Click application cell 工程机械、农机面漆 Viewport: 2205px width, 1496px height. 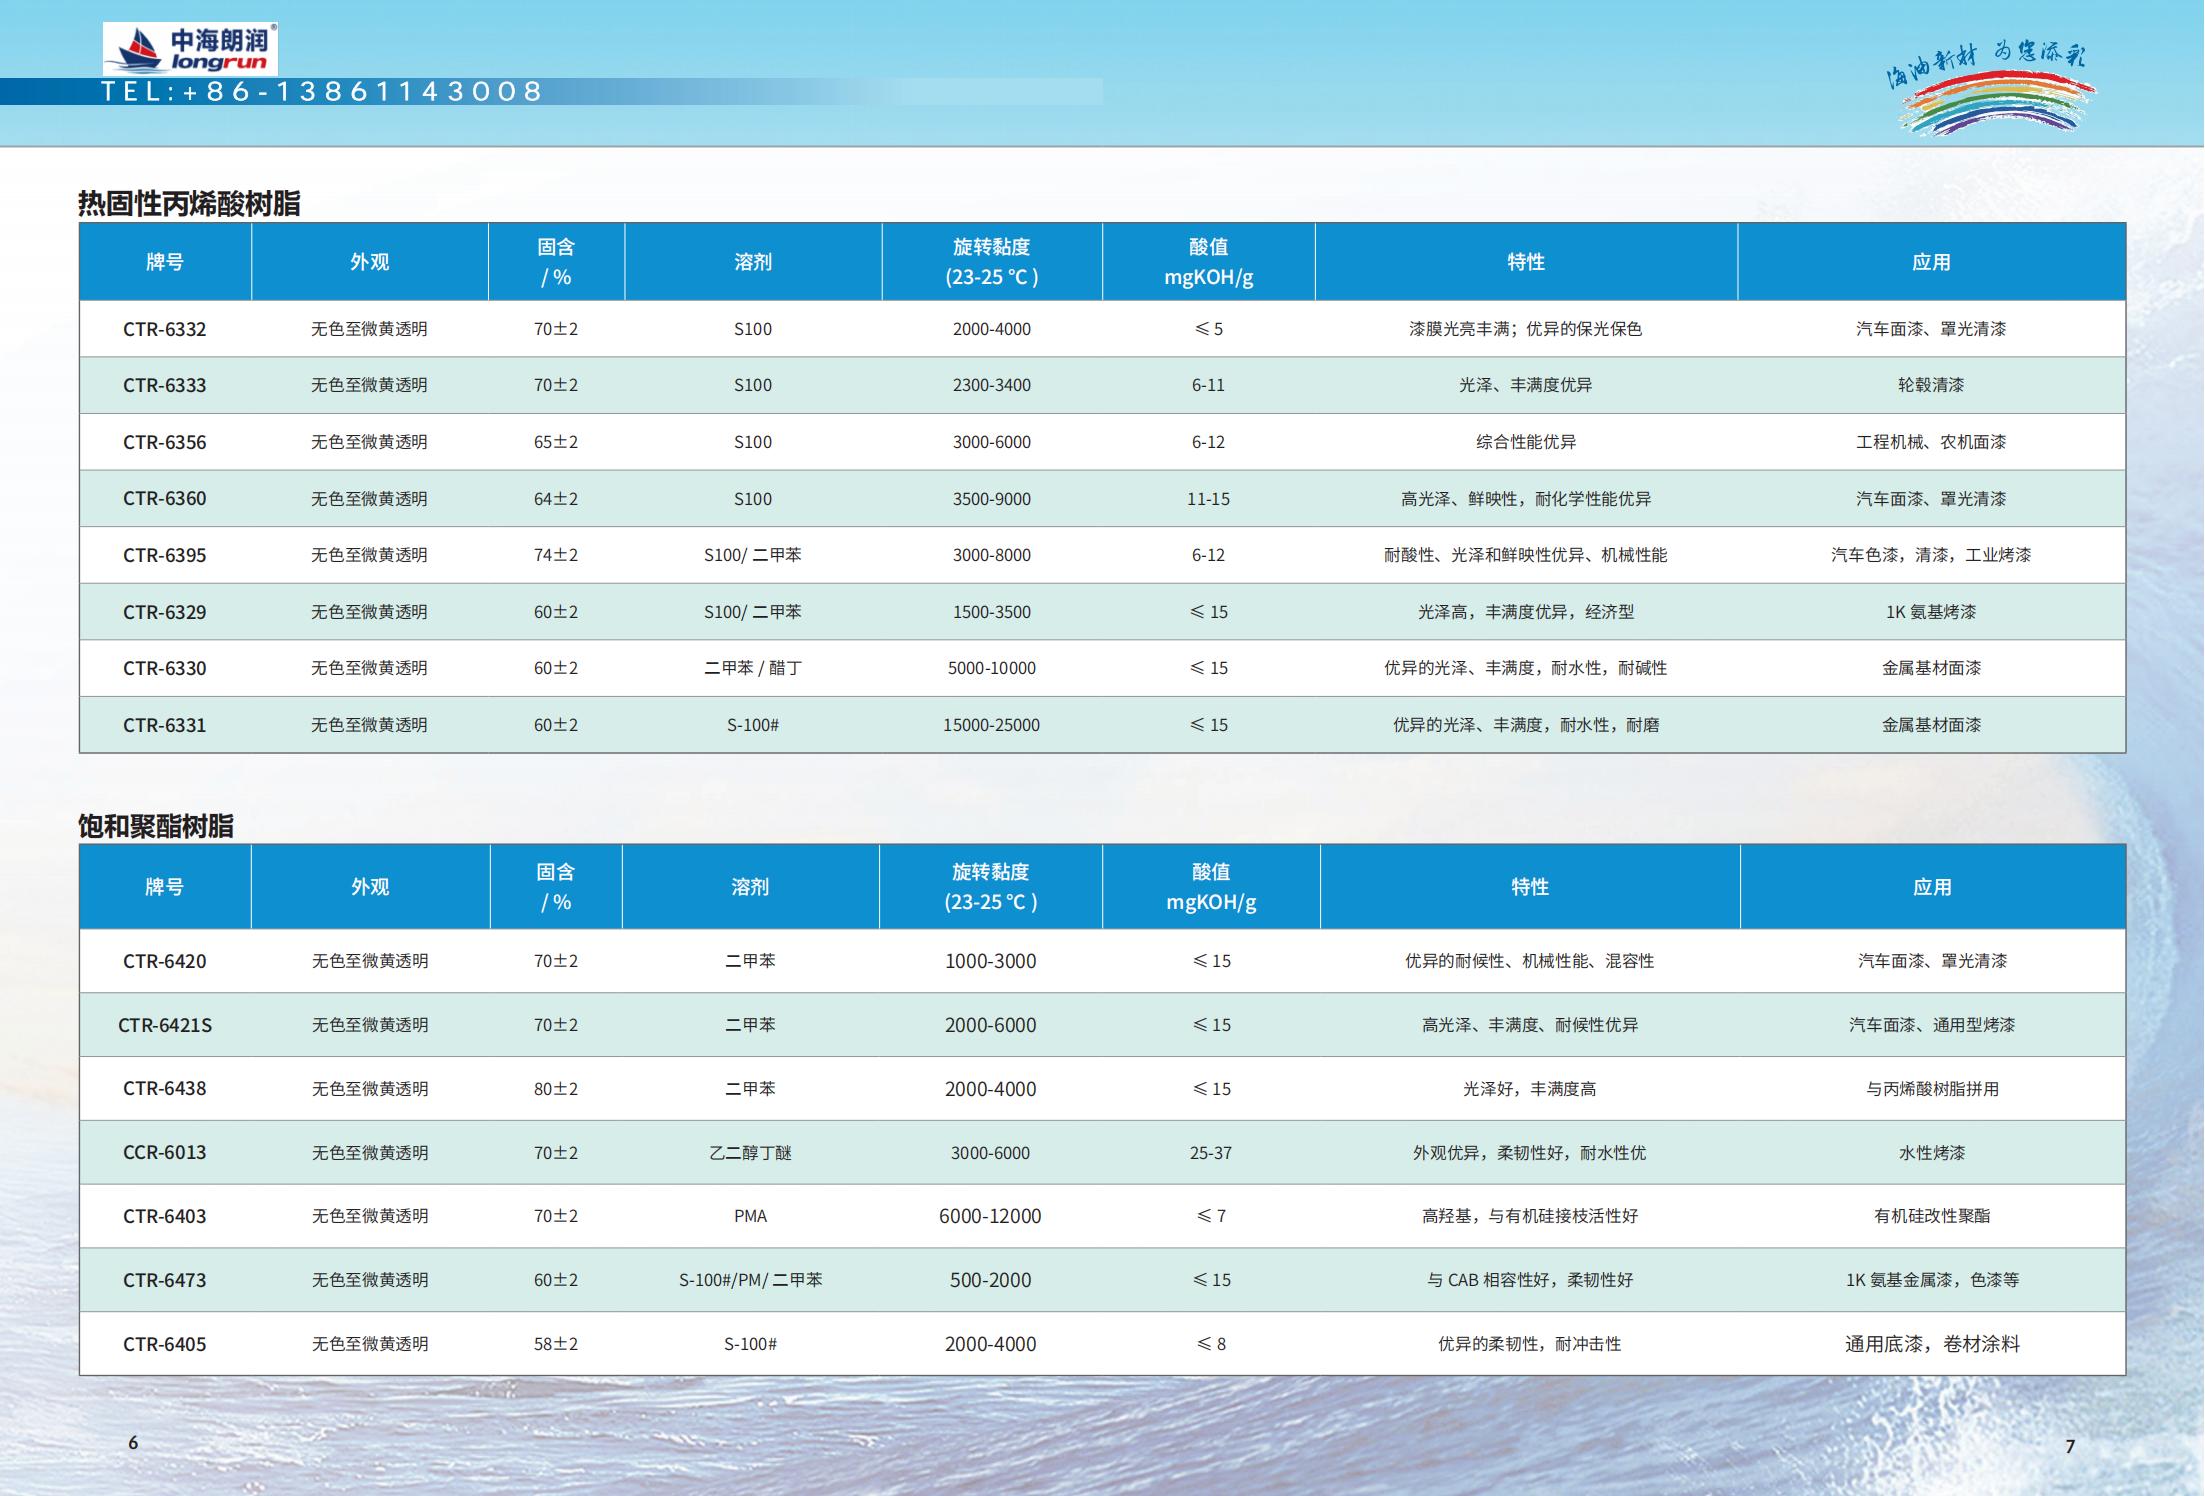(x=1931, y=442)
